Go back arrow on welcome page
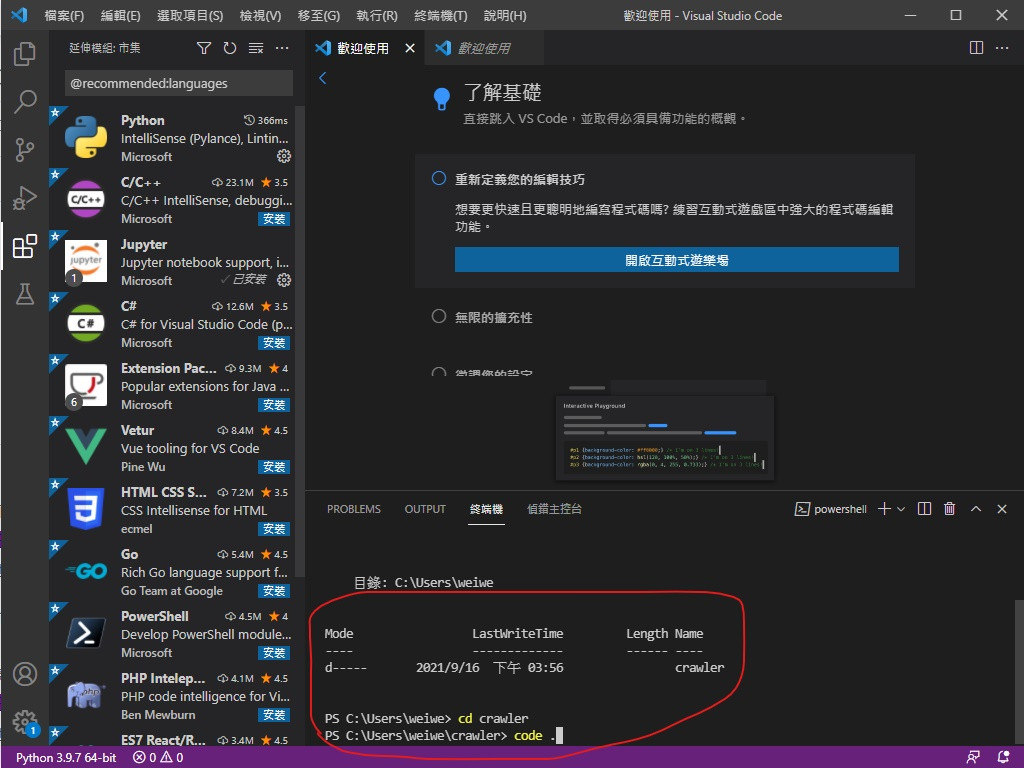The height and width of the screenshot is (768, 1024). click(x=323, y=78)
